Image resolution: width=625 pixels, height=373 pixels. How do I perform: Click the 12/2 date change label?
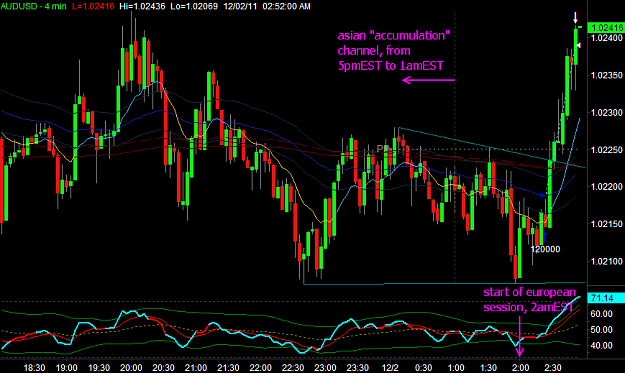(390, 367)
